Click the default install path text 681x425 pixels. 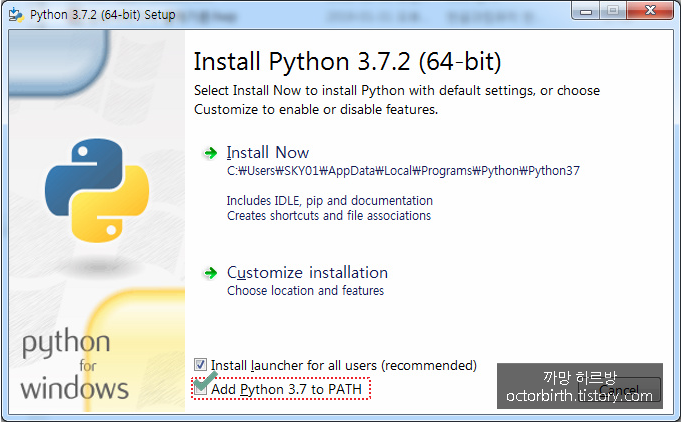point(403,171)
